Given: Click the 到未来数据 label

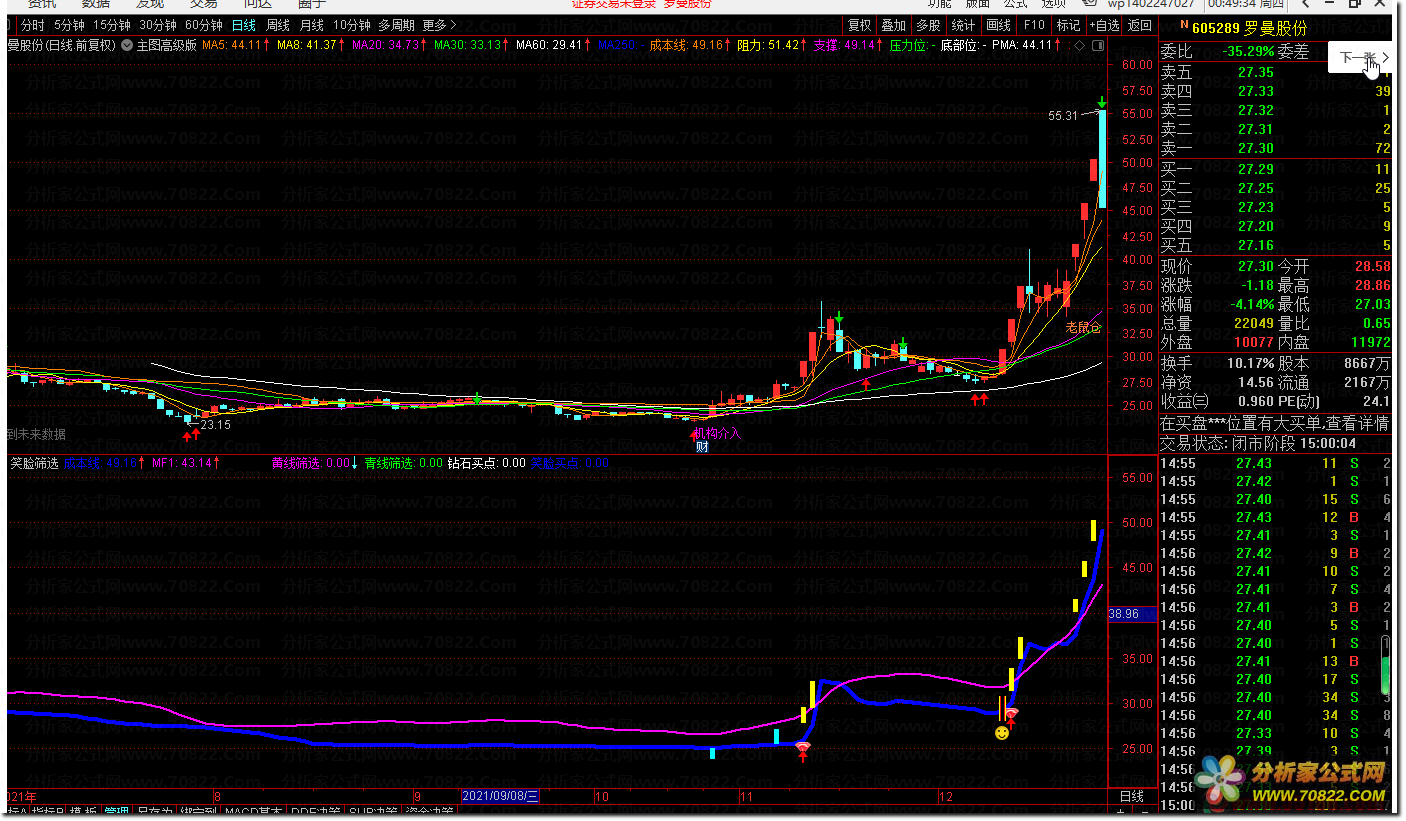Looking at the screenshot, I should pos(37,435).
